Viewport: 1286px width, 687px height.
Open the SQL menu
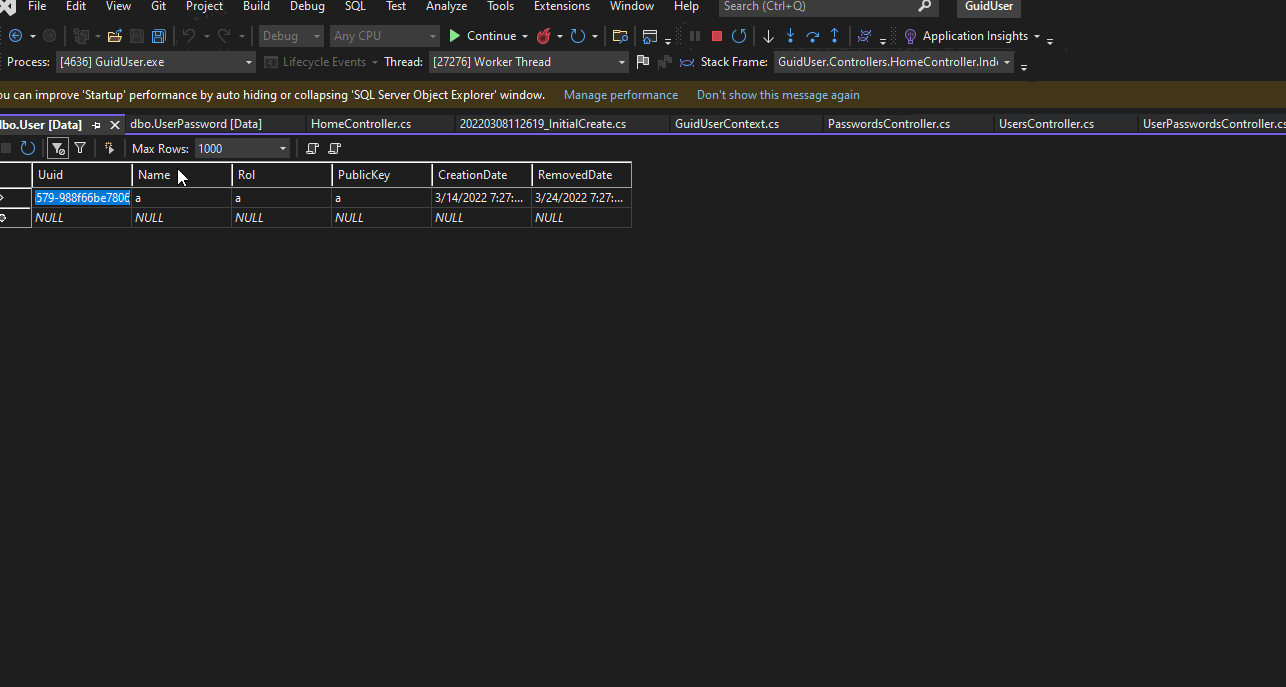coord(355,6)
